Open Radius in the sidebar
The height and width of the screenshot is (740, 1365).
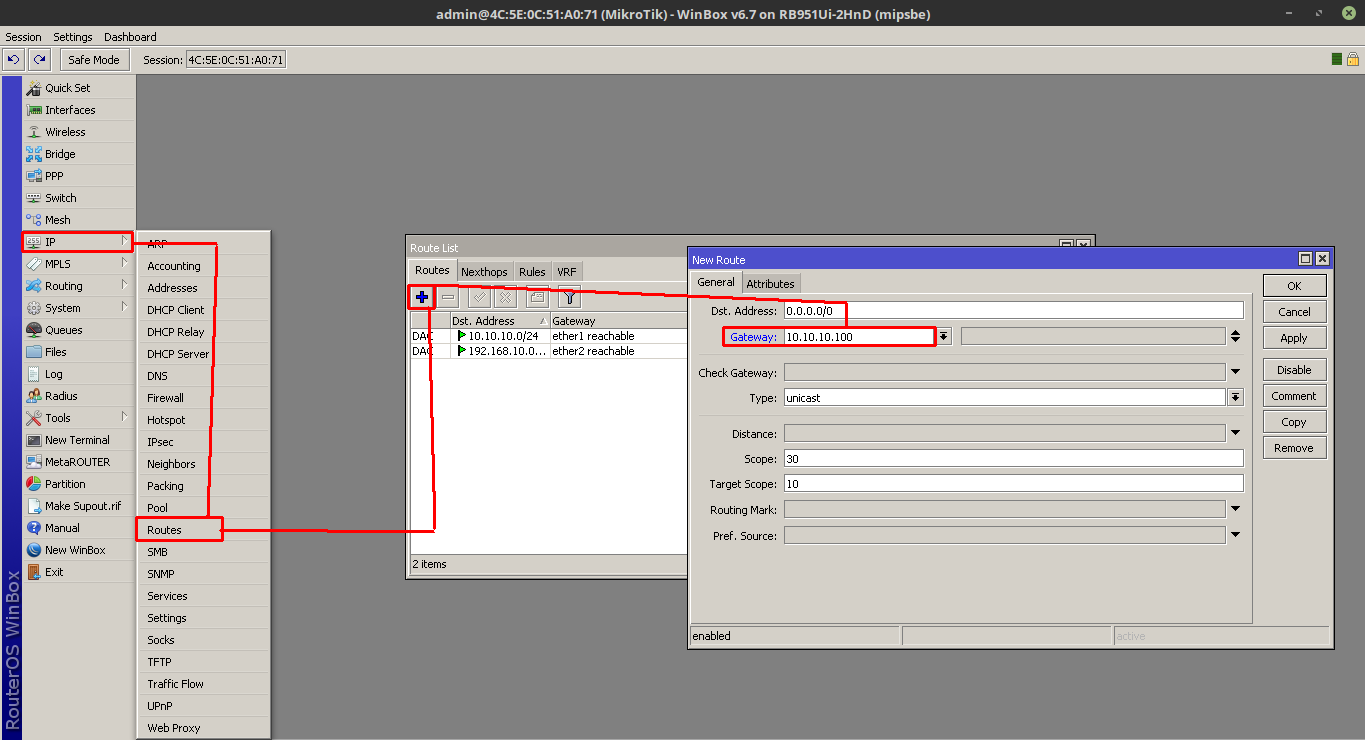(x=79, y=396)
